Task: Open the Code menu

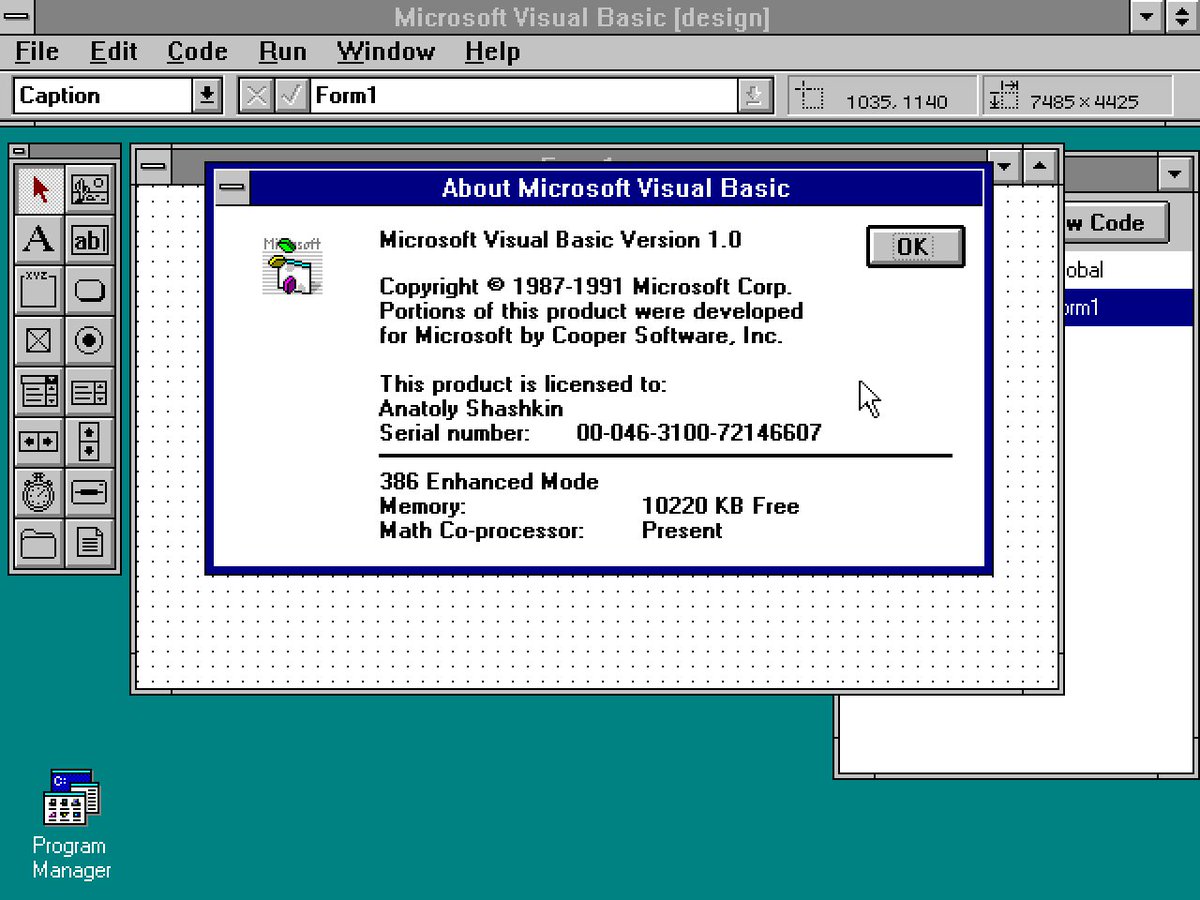Action: (x=197, y=51)
